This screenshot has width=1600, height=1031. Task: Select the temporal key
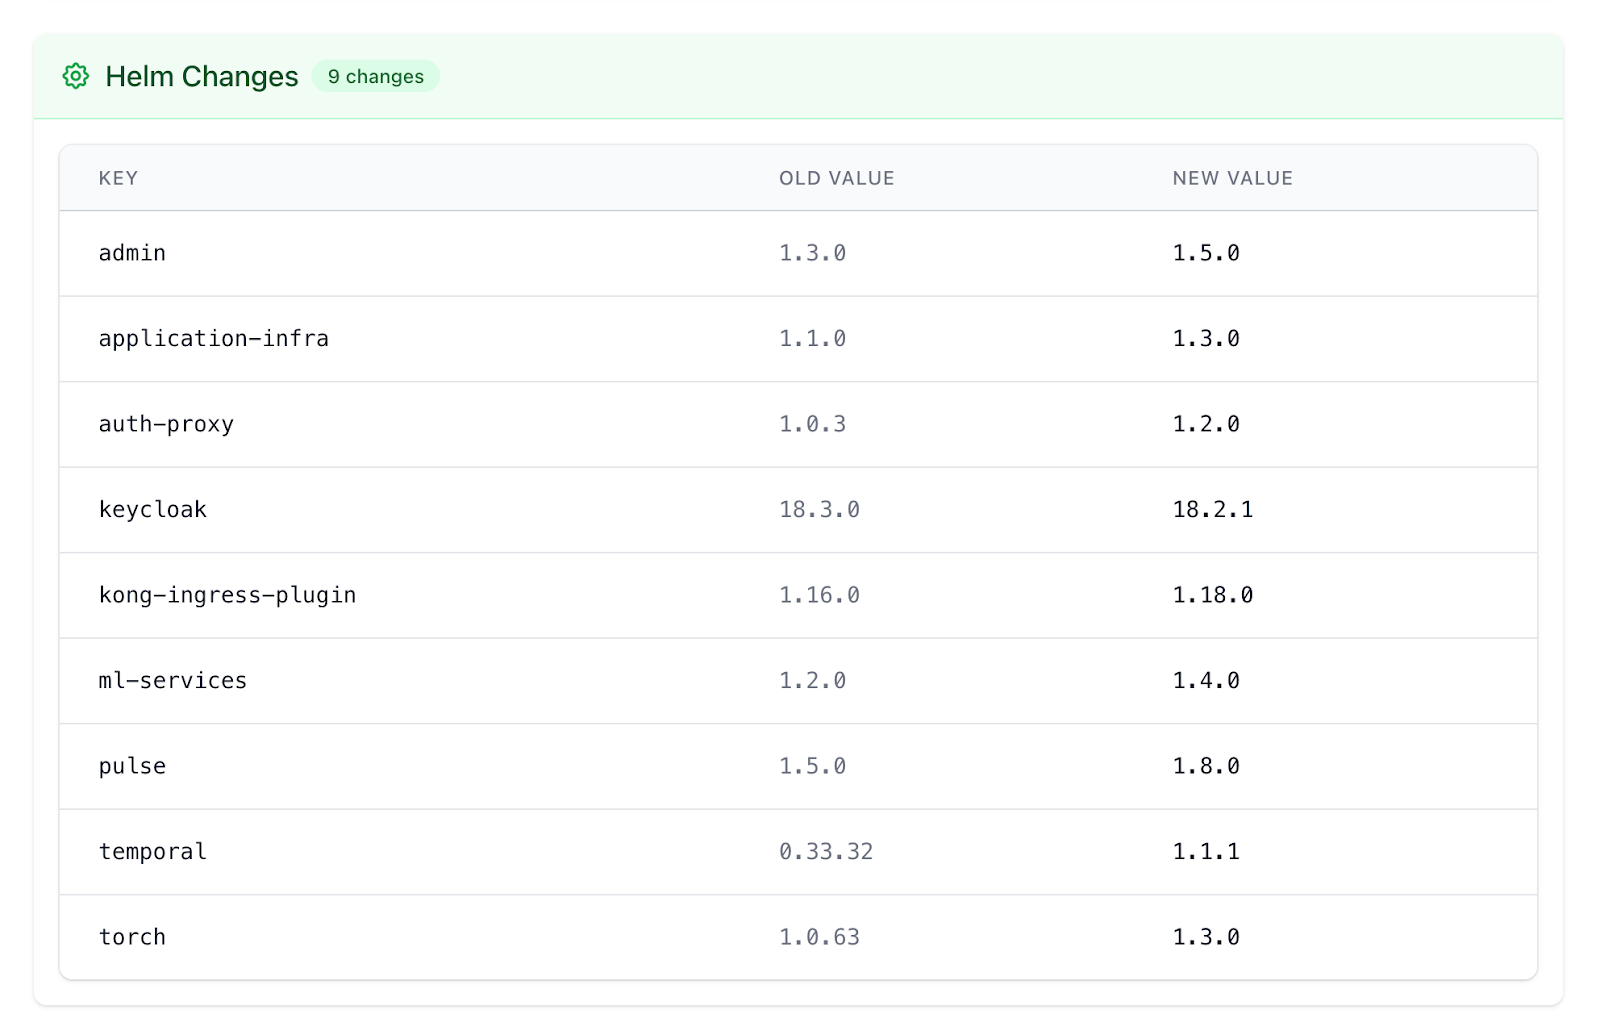coord(152,852)
